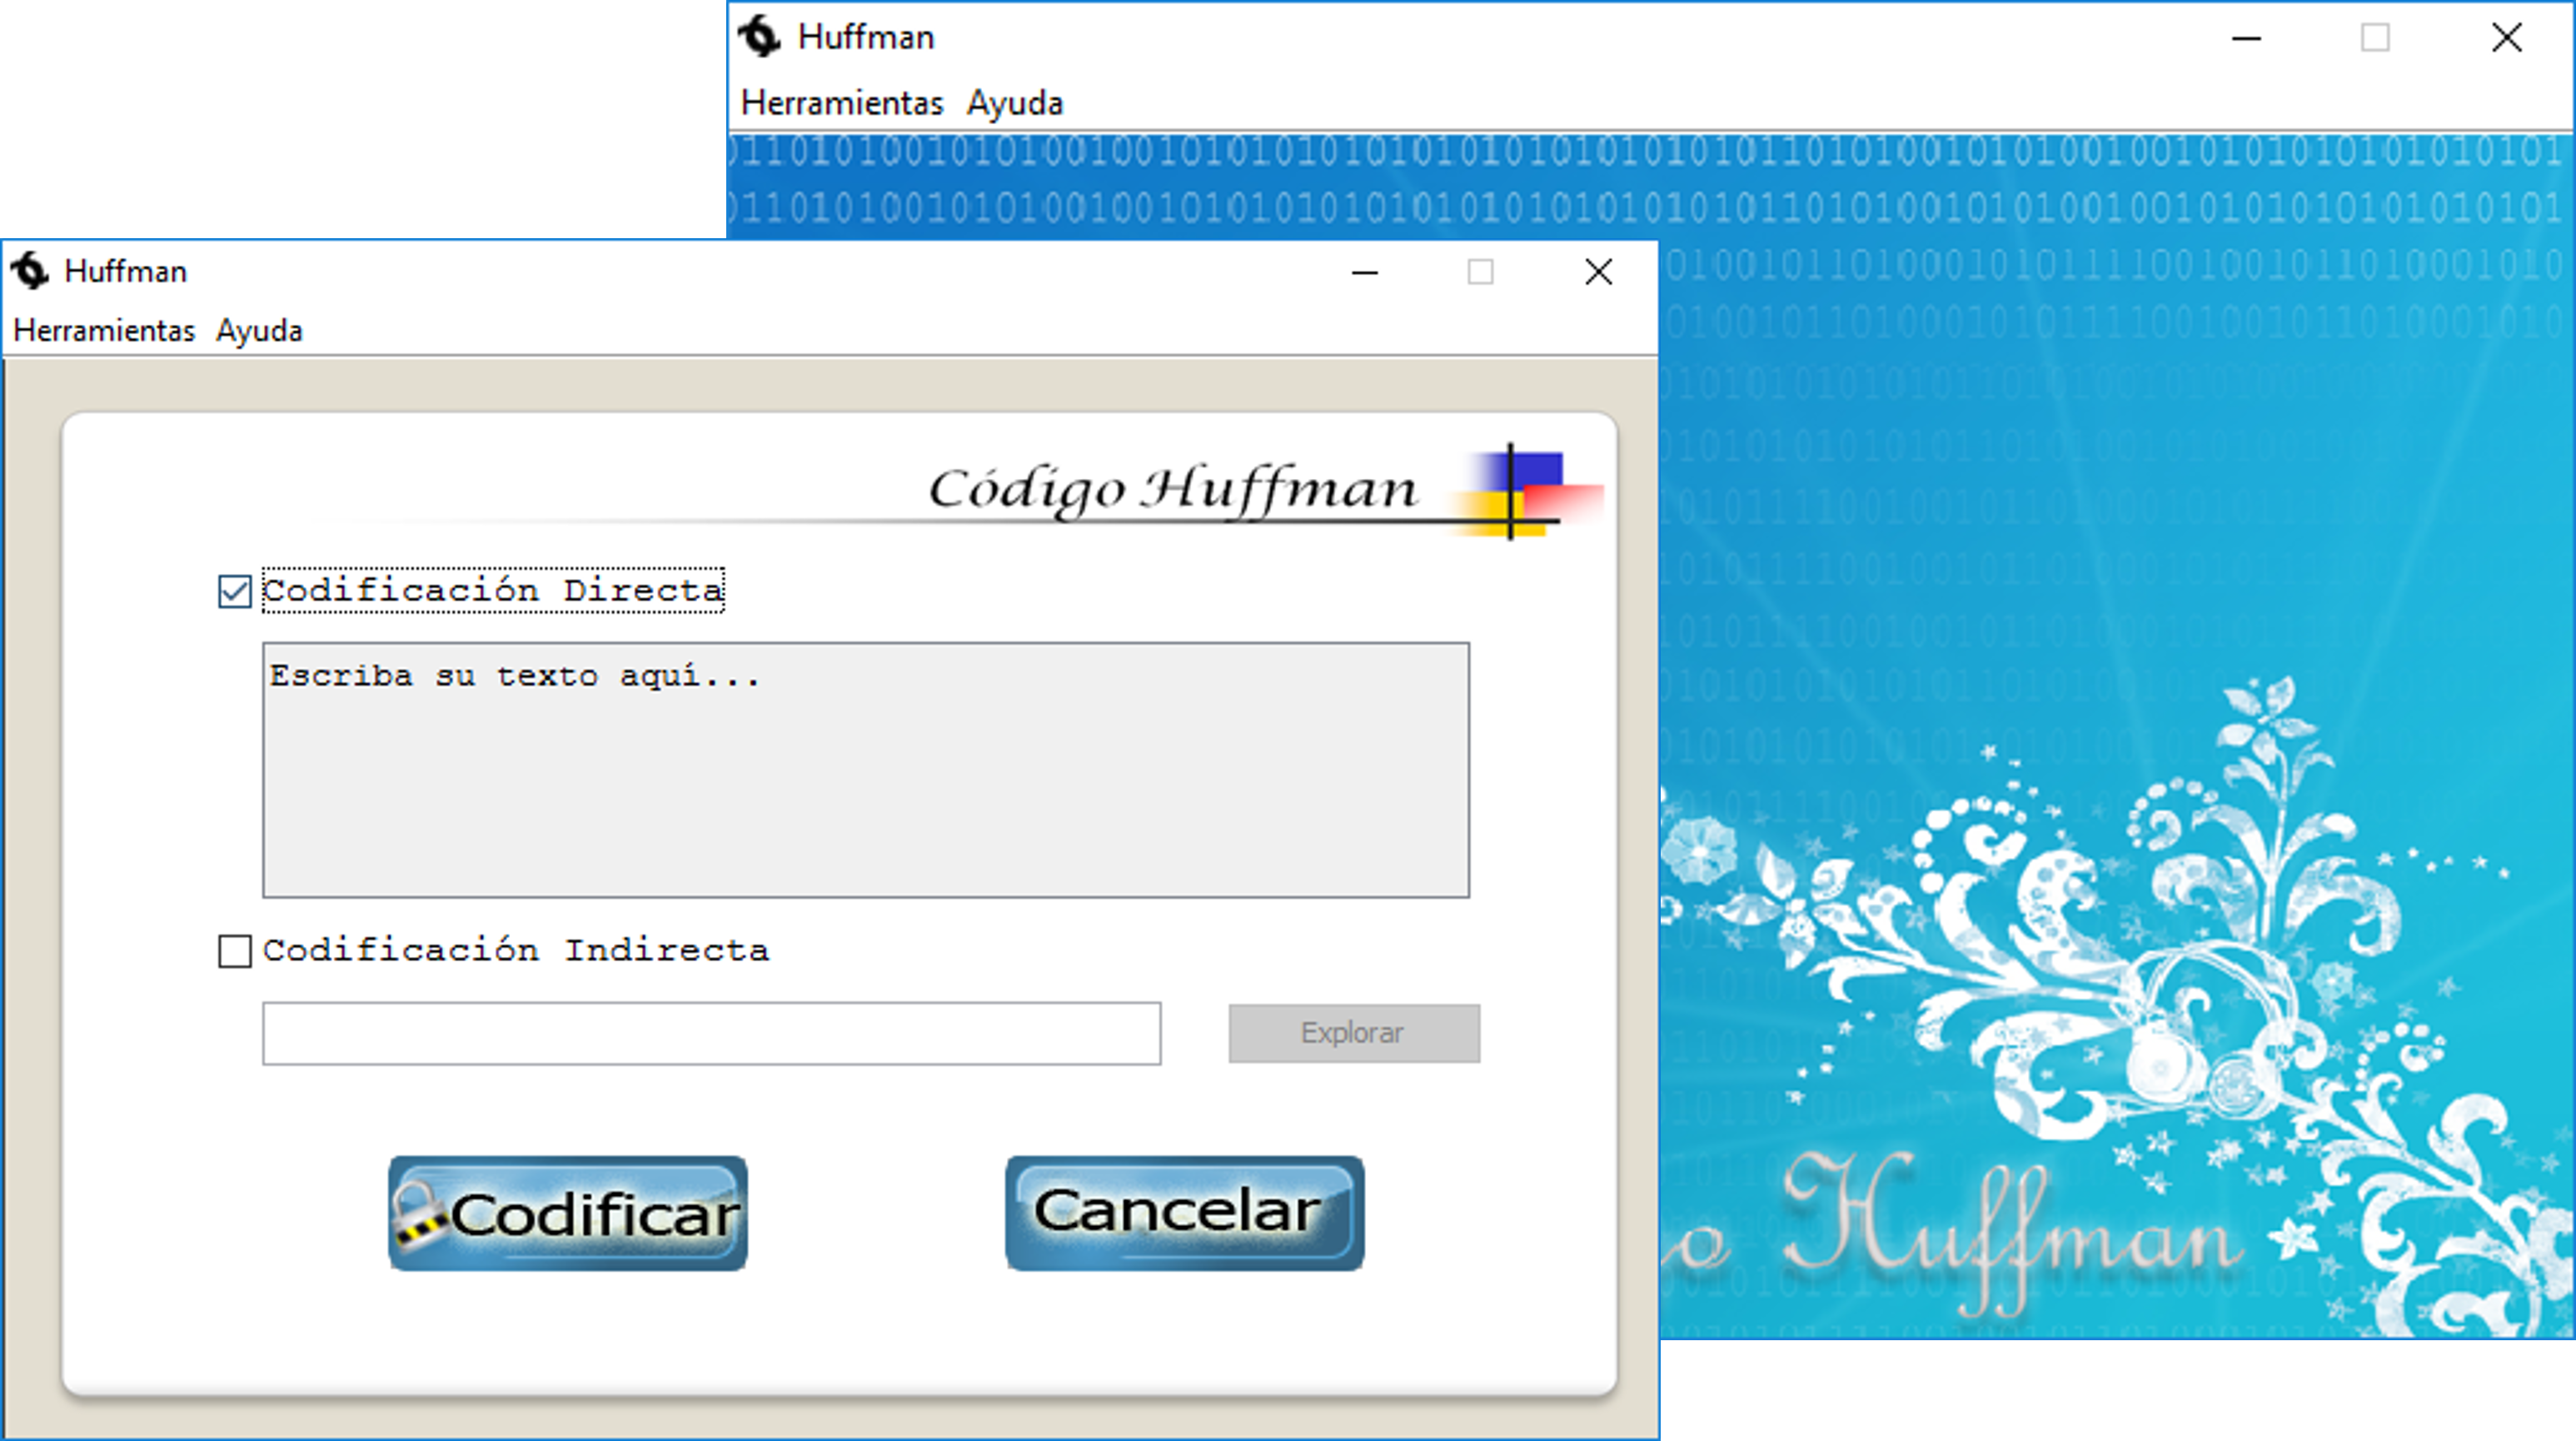Enable the Codificación Indirecta checkbox
Screen dimensions: 2576x1441
[235, 951]
